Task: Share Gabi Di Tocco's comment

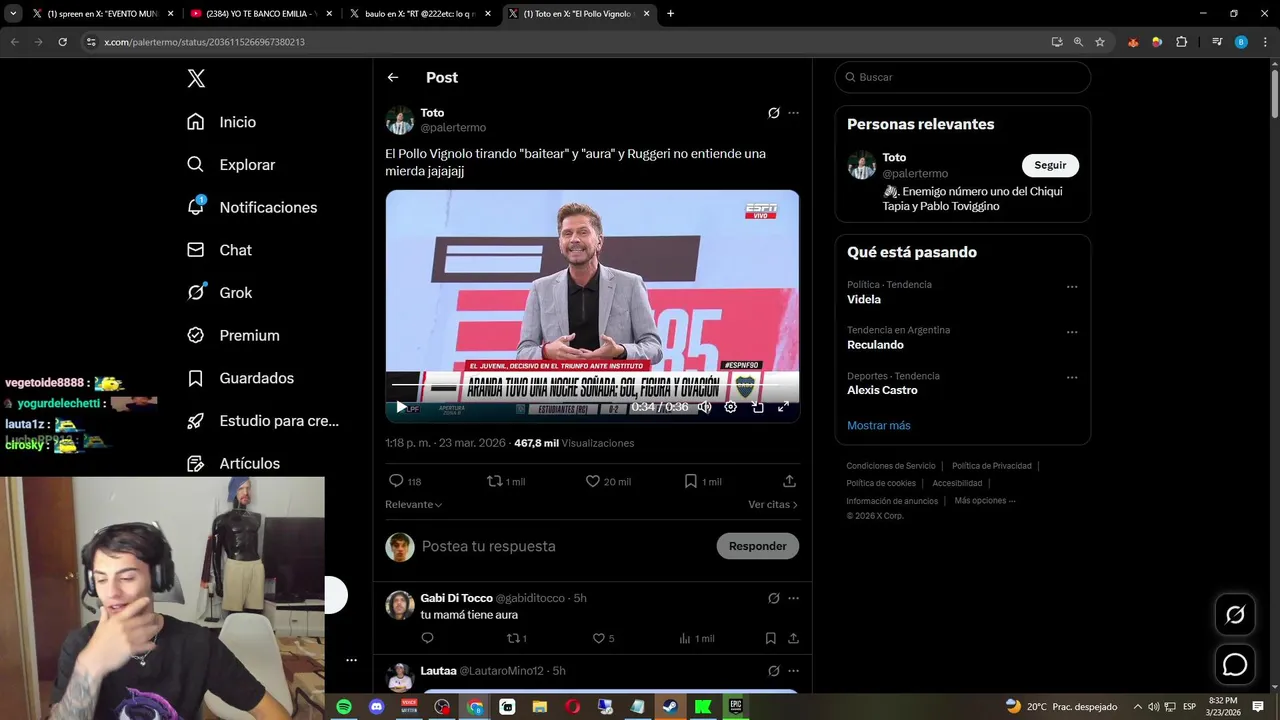Action: [x=793, y=638]
